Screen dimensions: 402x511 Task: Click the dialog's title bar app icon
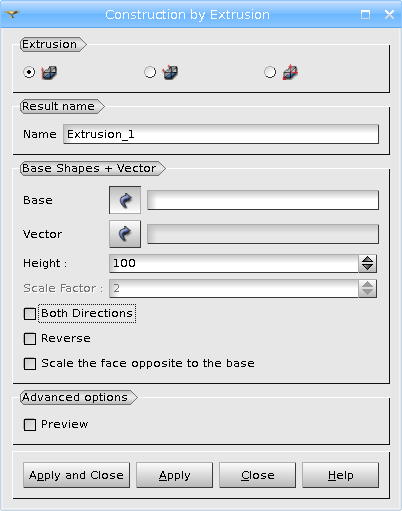12,14
